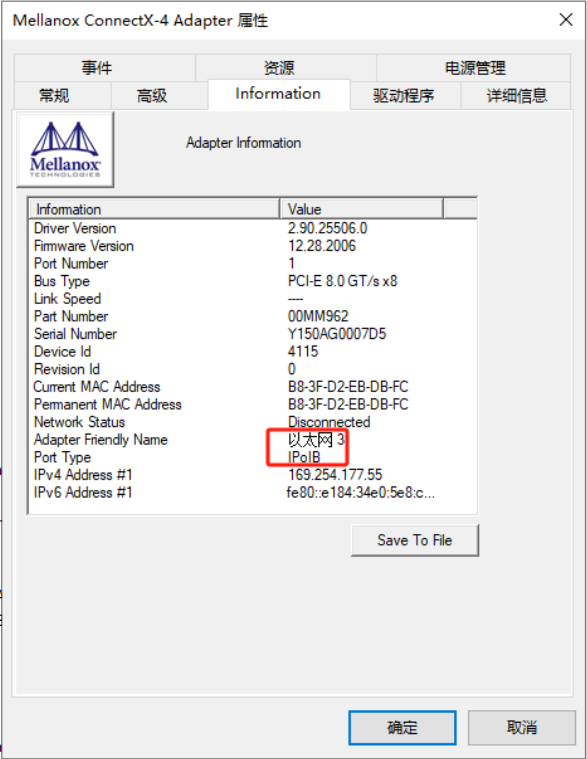Select the value 2.90.25506.0
587x759 pixels.
tap(328, 228)
